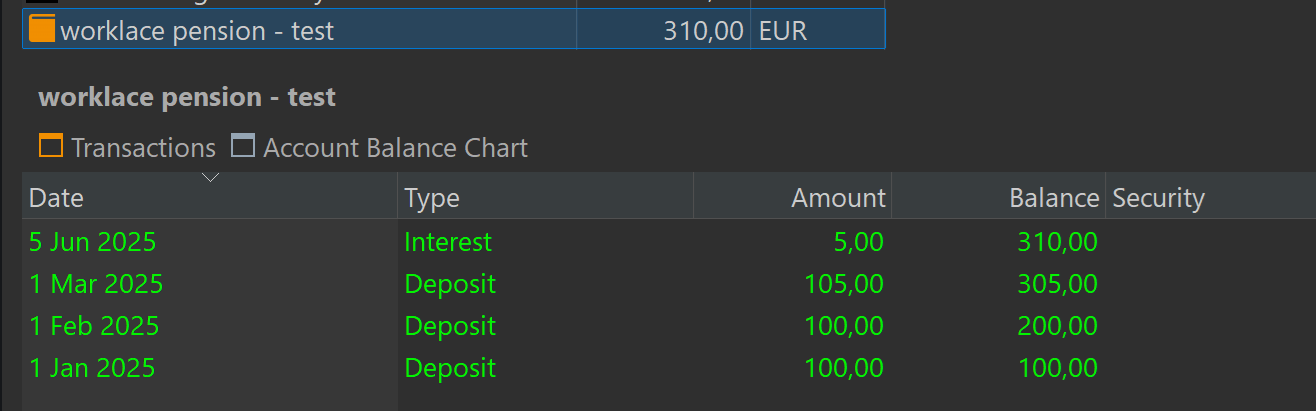This screenshot has height=411, width=1316.
Task: Click the orange worklace pension account icon
Action: [x=41, y=29]
